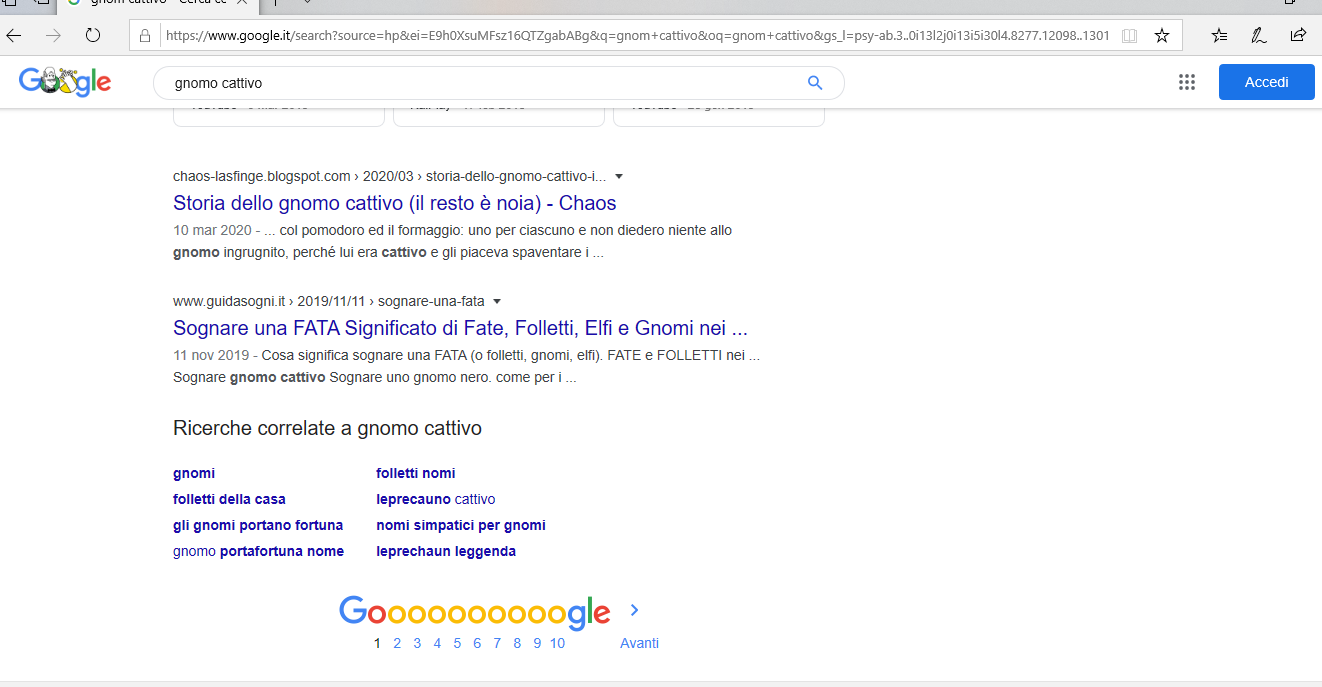The image size is (1322, 687).
Task: Go to results page 9
Action: (x=537, y=643)
